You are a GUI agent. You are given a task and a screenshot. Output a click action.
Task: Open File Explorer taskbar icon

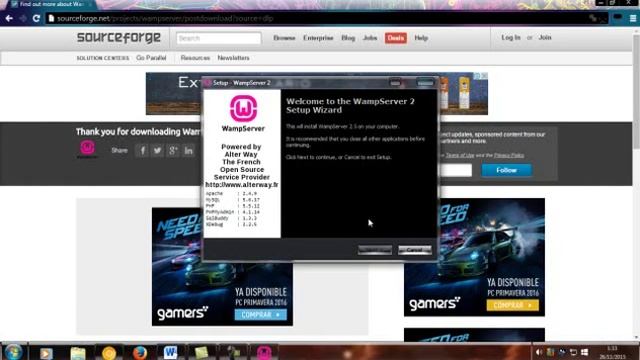click(x=77, y=353)
